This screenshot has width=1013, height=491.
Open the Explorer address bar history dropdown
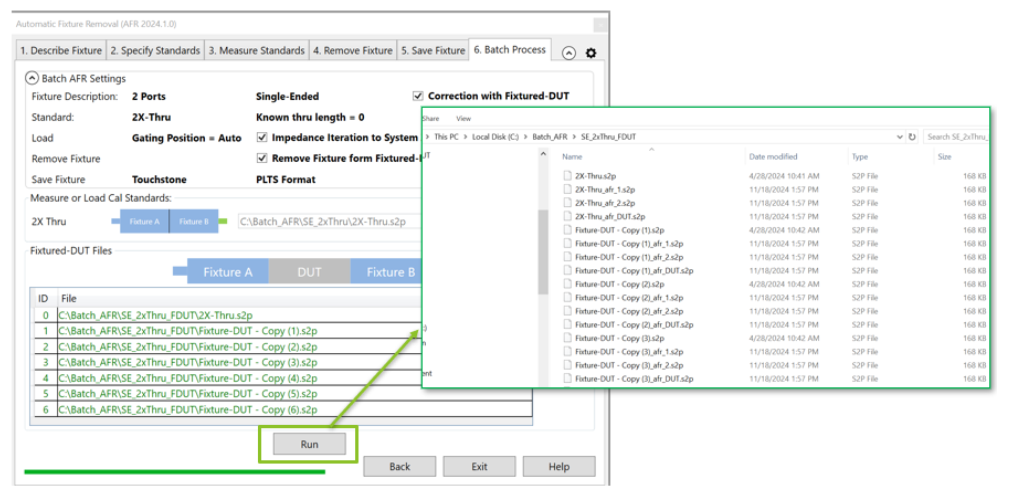[x=898, y=136]
